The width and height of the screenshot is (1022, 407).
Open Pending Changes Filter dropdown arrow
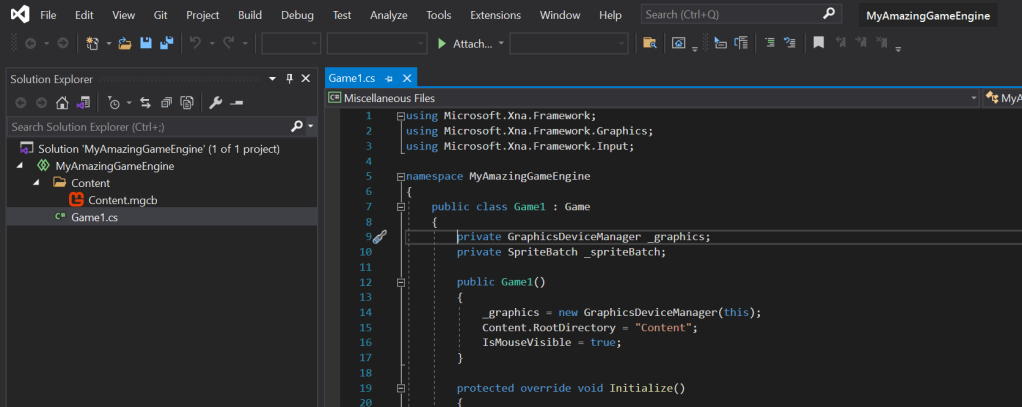(x=129, y=103)
